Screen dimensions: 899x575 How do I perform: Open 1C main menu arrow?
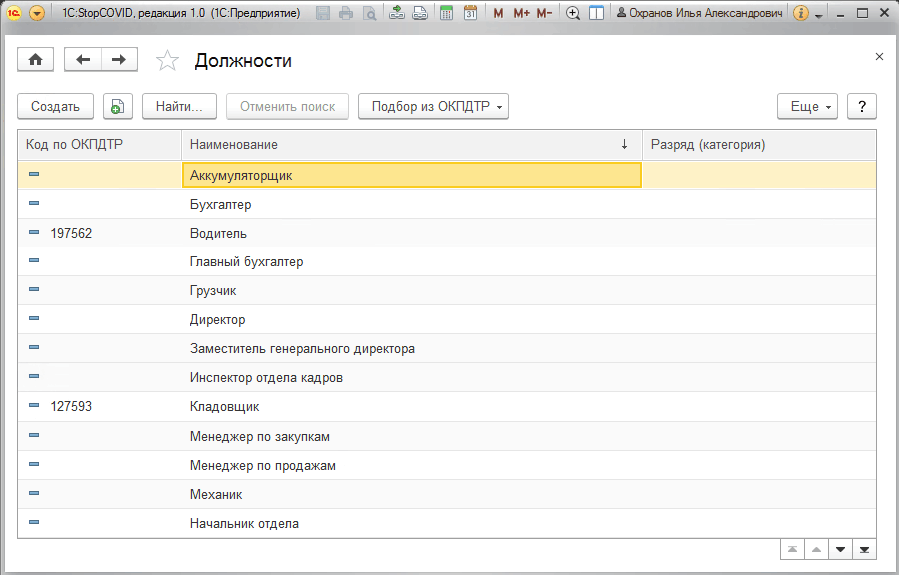click(37, 13)
